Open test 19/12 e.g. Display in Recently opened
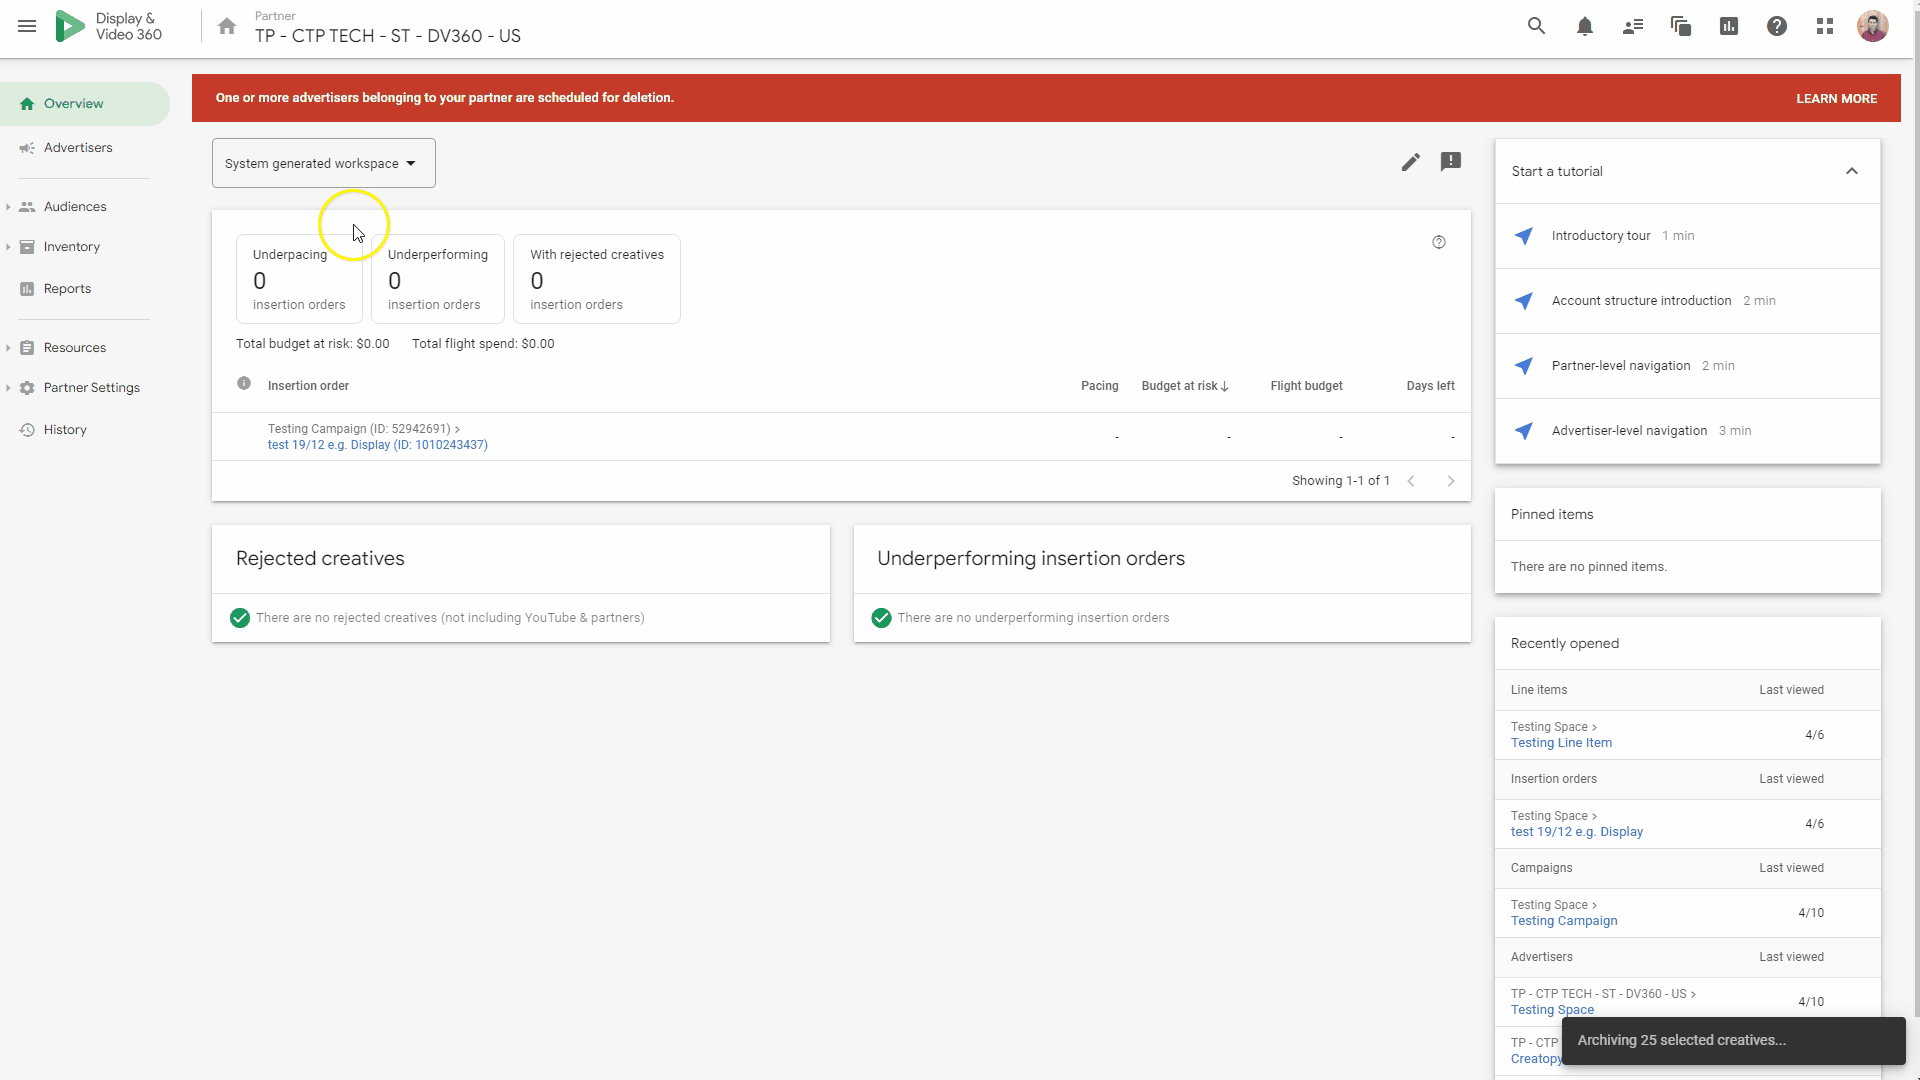The width and height of the screenshot is (1920, 1080). point(1577,832)
